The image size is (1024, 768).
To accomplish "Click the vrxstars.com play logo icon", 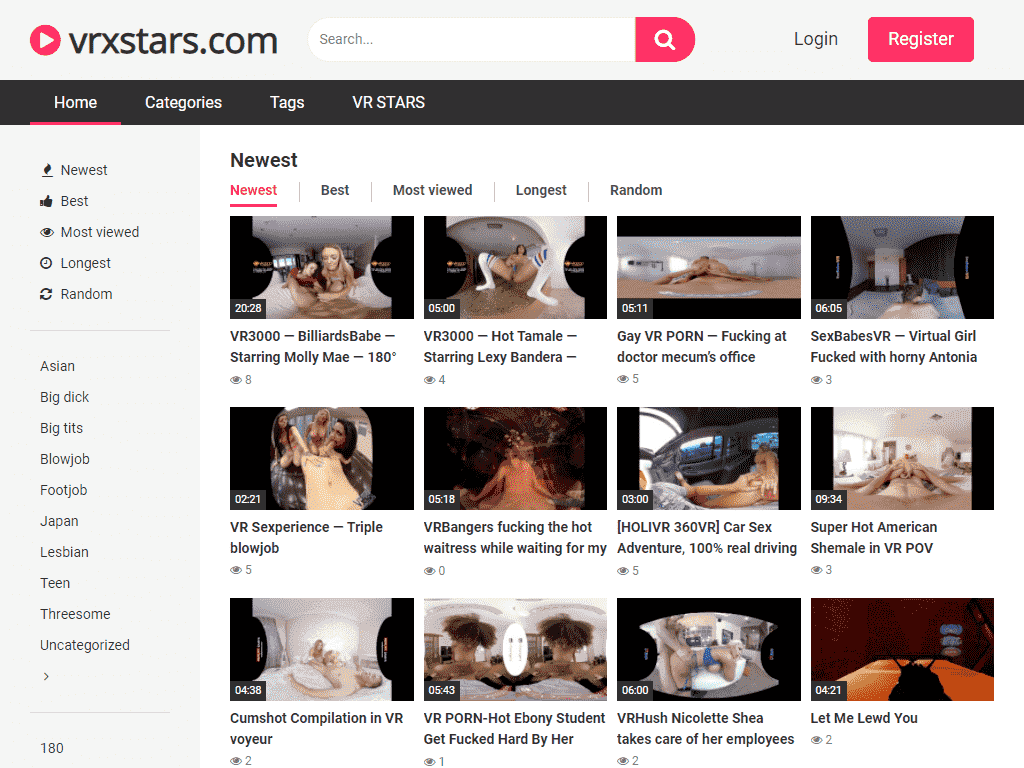I will [x=46, y=40].
